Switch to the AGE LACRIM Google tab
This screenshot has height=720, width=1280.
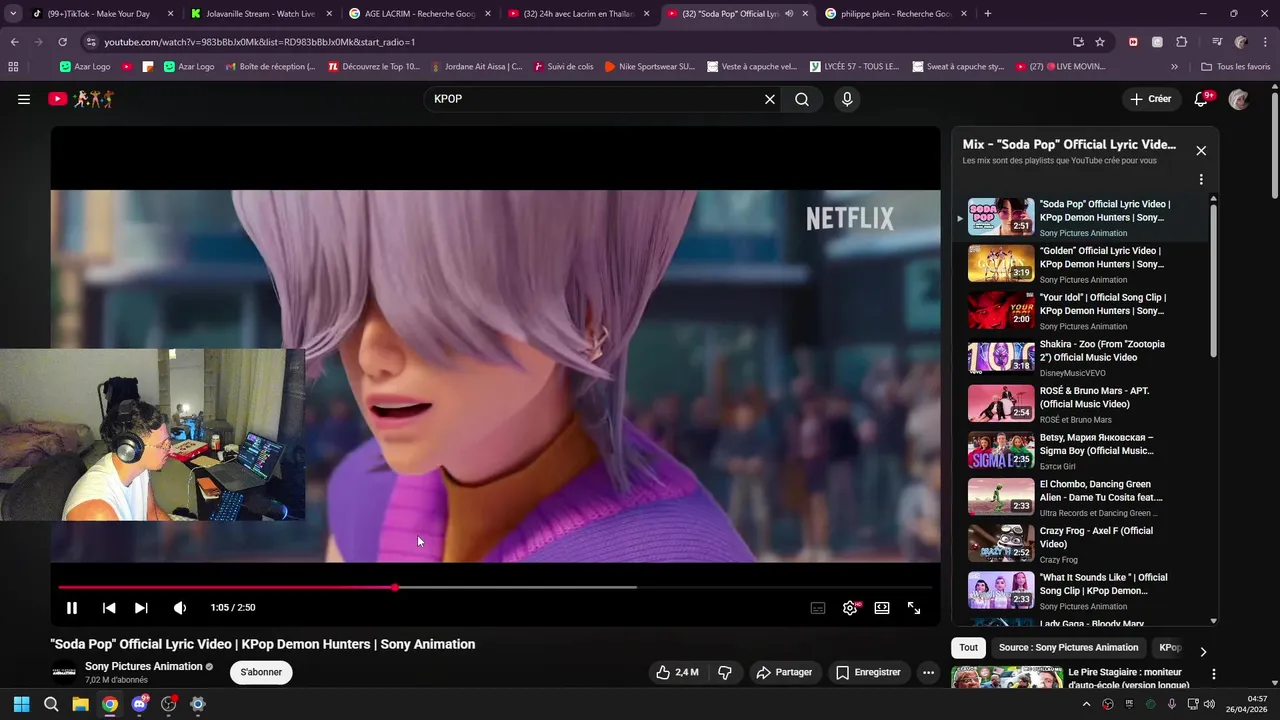pyautogui.click(x=421, y=14)
